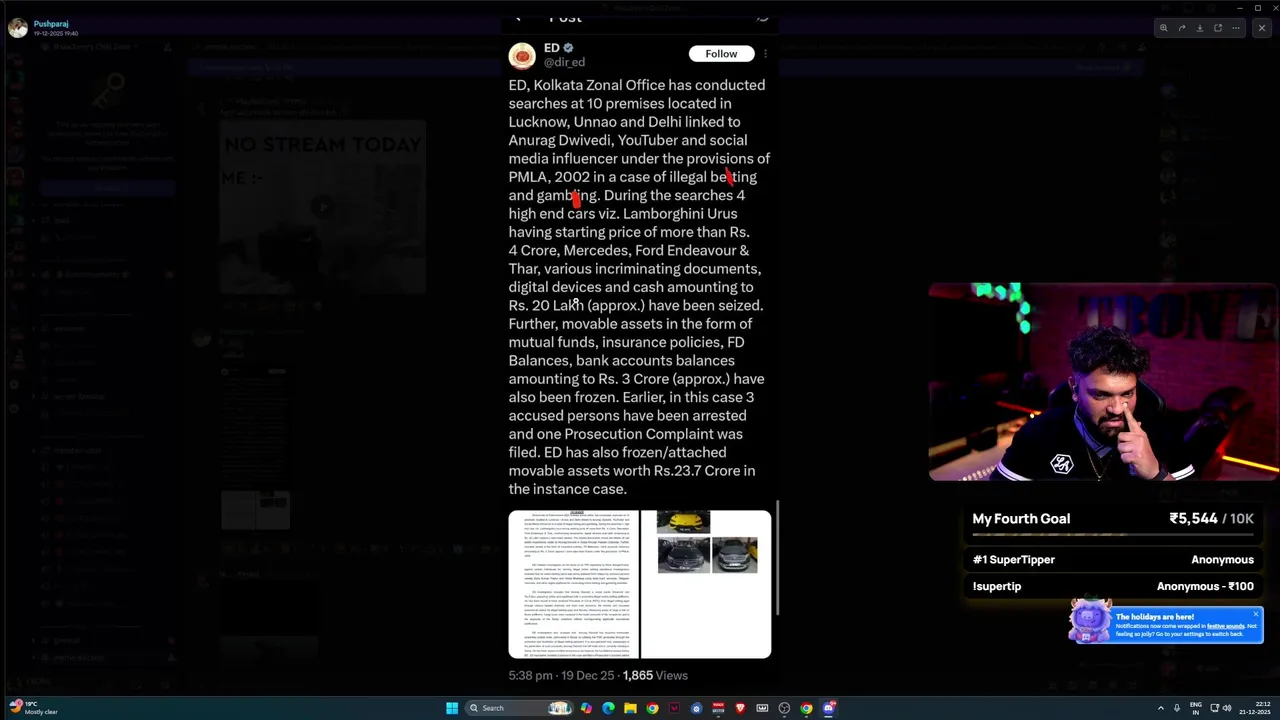Screen dimensions: 1280x720
Task: Open the ED profile avatar
Action: coord(522,55)
